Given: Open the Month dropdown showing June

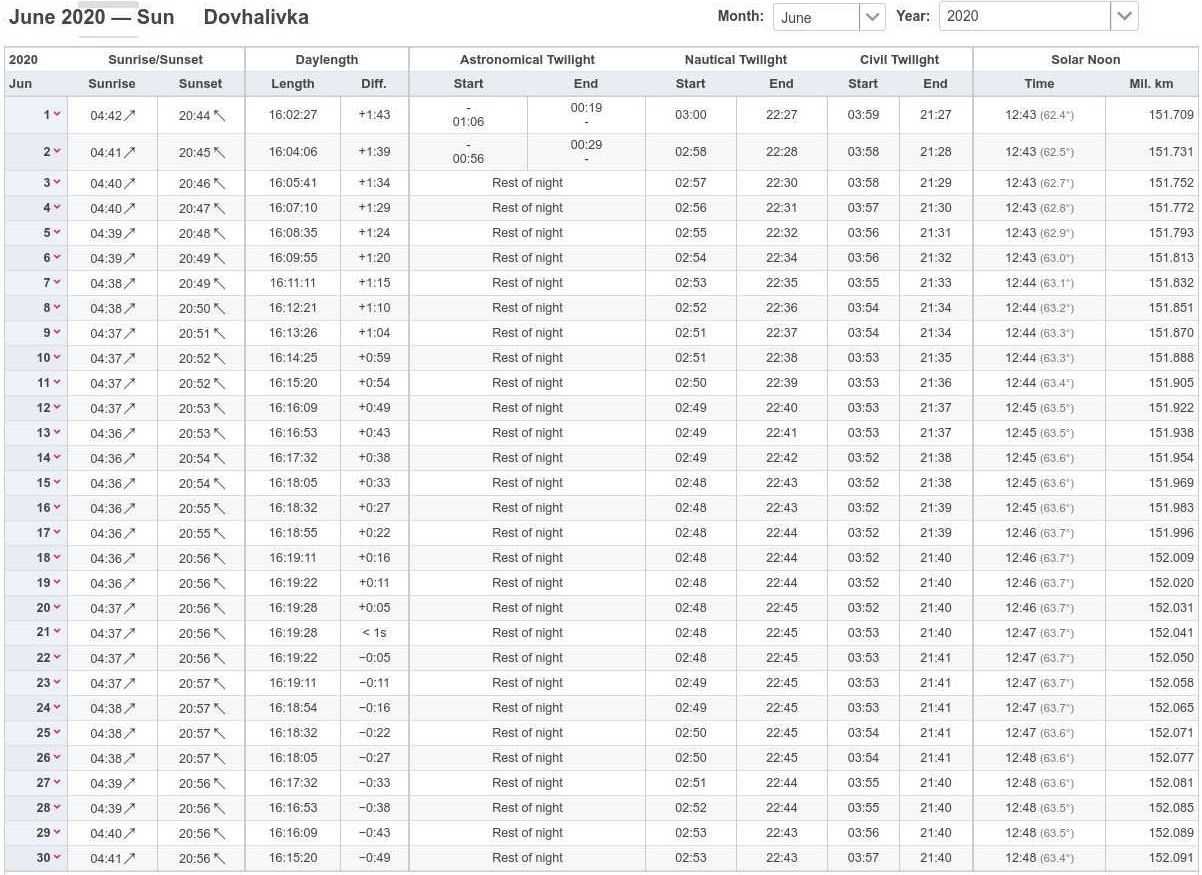Looking at the screenshot, I should pyautogui.click(x=828, y=17).
